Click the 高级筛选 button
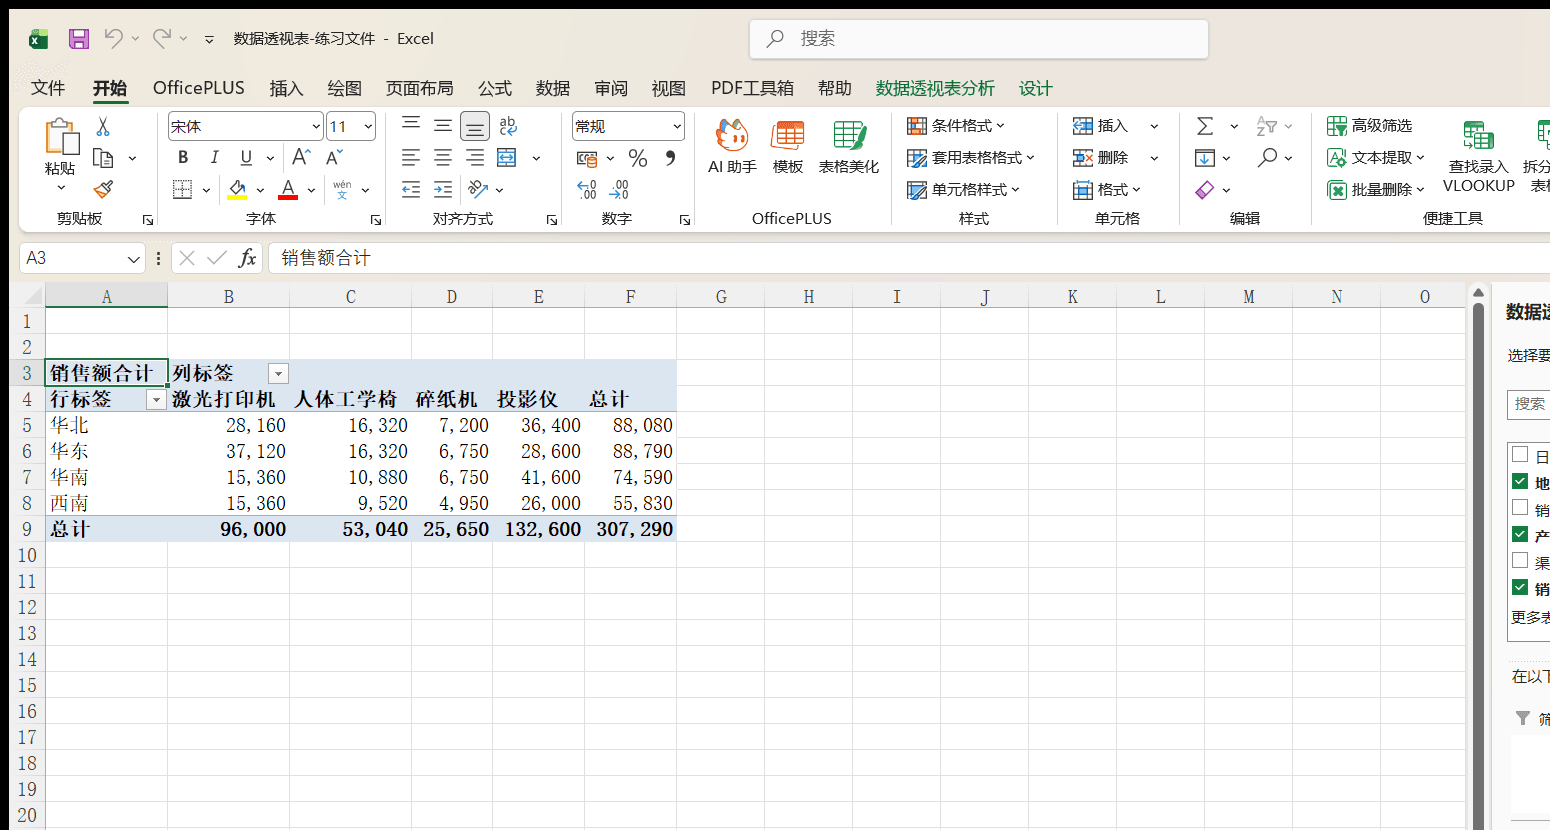This screenshot has height=830, width=1550. click(x=1370, y=126)
